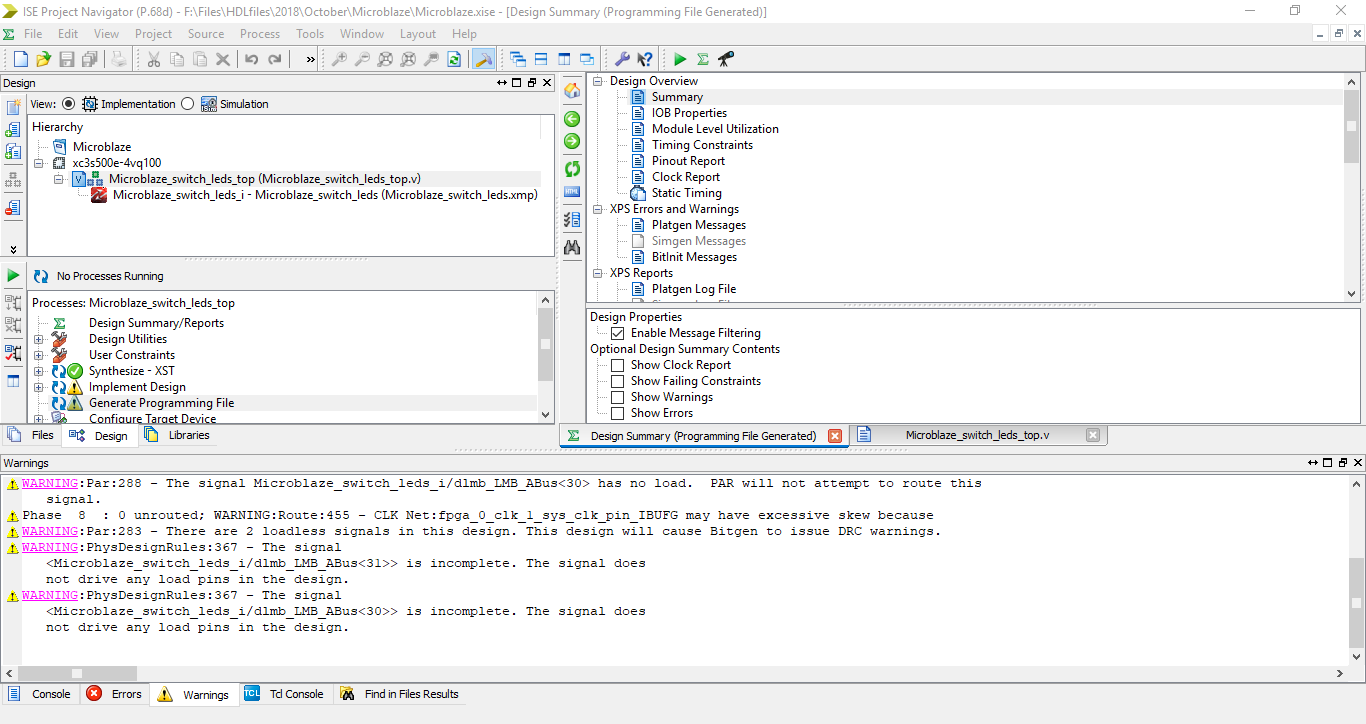Click the green Reload icon in summary sidebar
This screenshot has height=724, width=1366.
(572, 168)
